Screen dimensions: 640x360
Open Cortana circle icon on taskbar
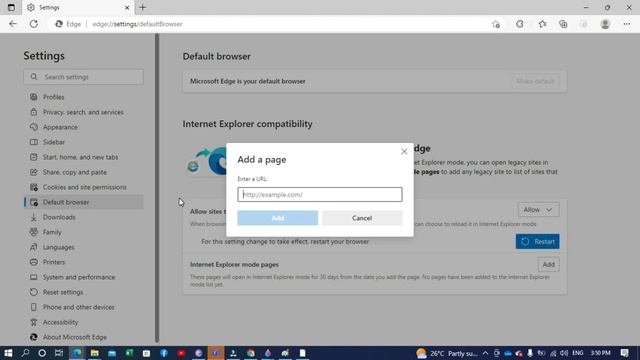42,353
